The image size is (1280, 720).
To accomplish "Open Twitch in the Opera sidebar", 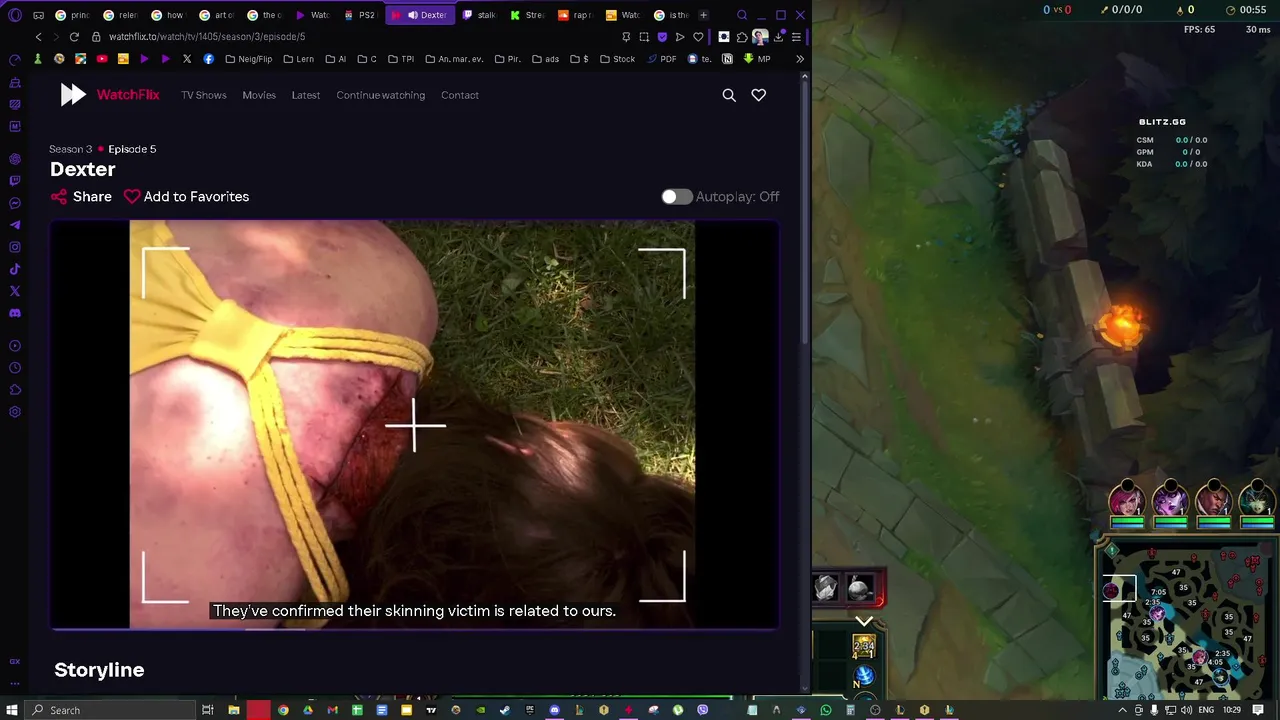I will [15, 181].
